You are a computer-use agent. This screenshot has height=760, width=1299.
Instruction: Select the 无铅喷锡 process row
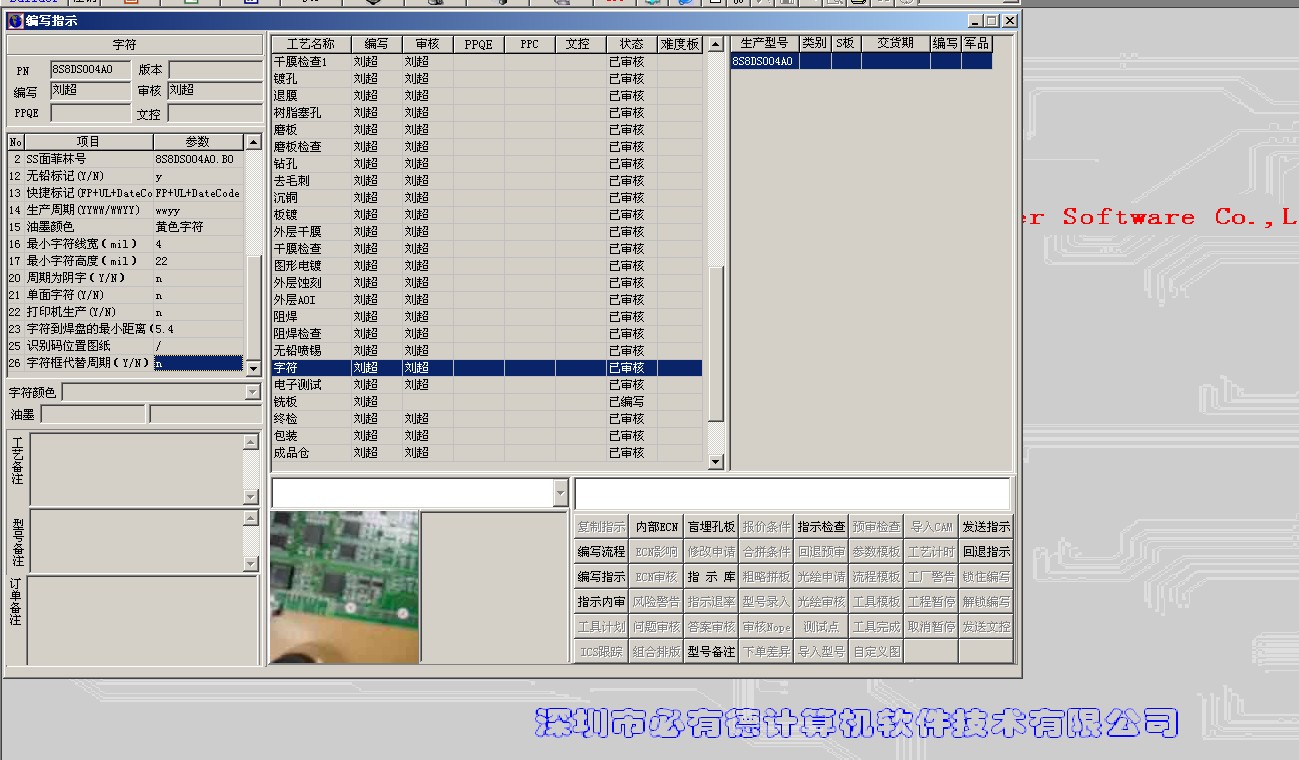487,351
